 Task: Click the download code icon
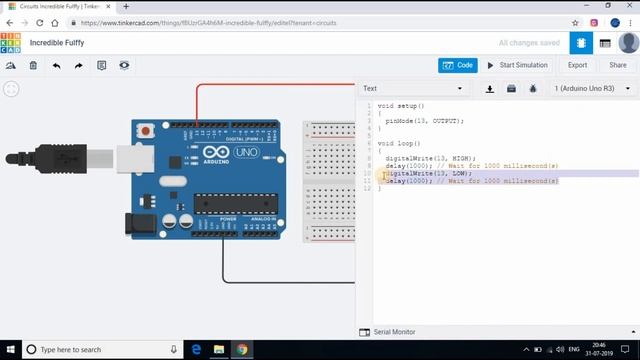coord(490,89)
